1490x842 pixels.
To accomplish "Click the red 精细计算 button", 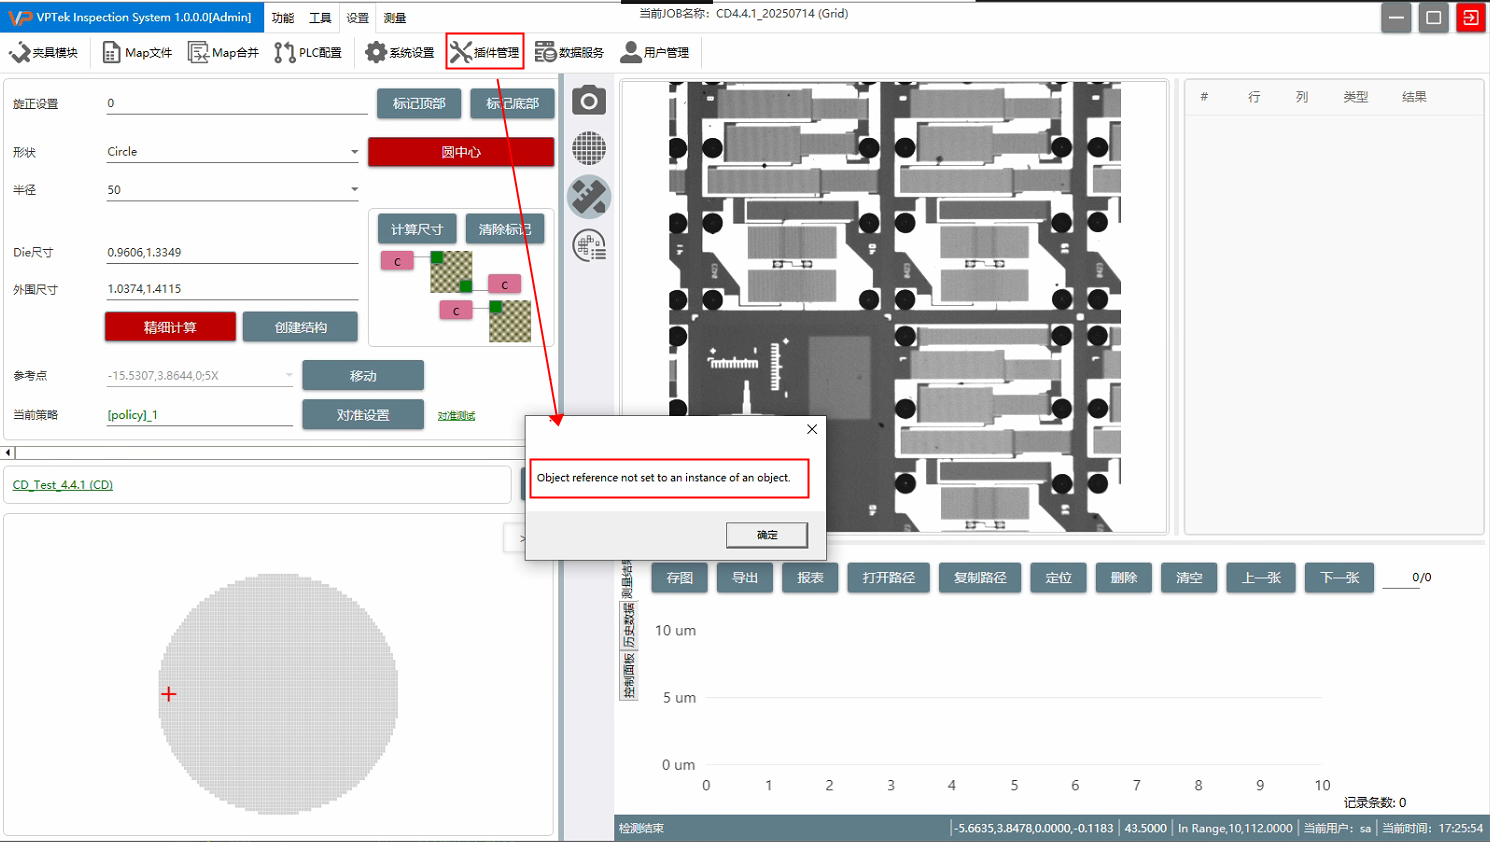I will click(x=170, y=327).
